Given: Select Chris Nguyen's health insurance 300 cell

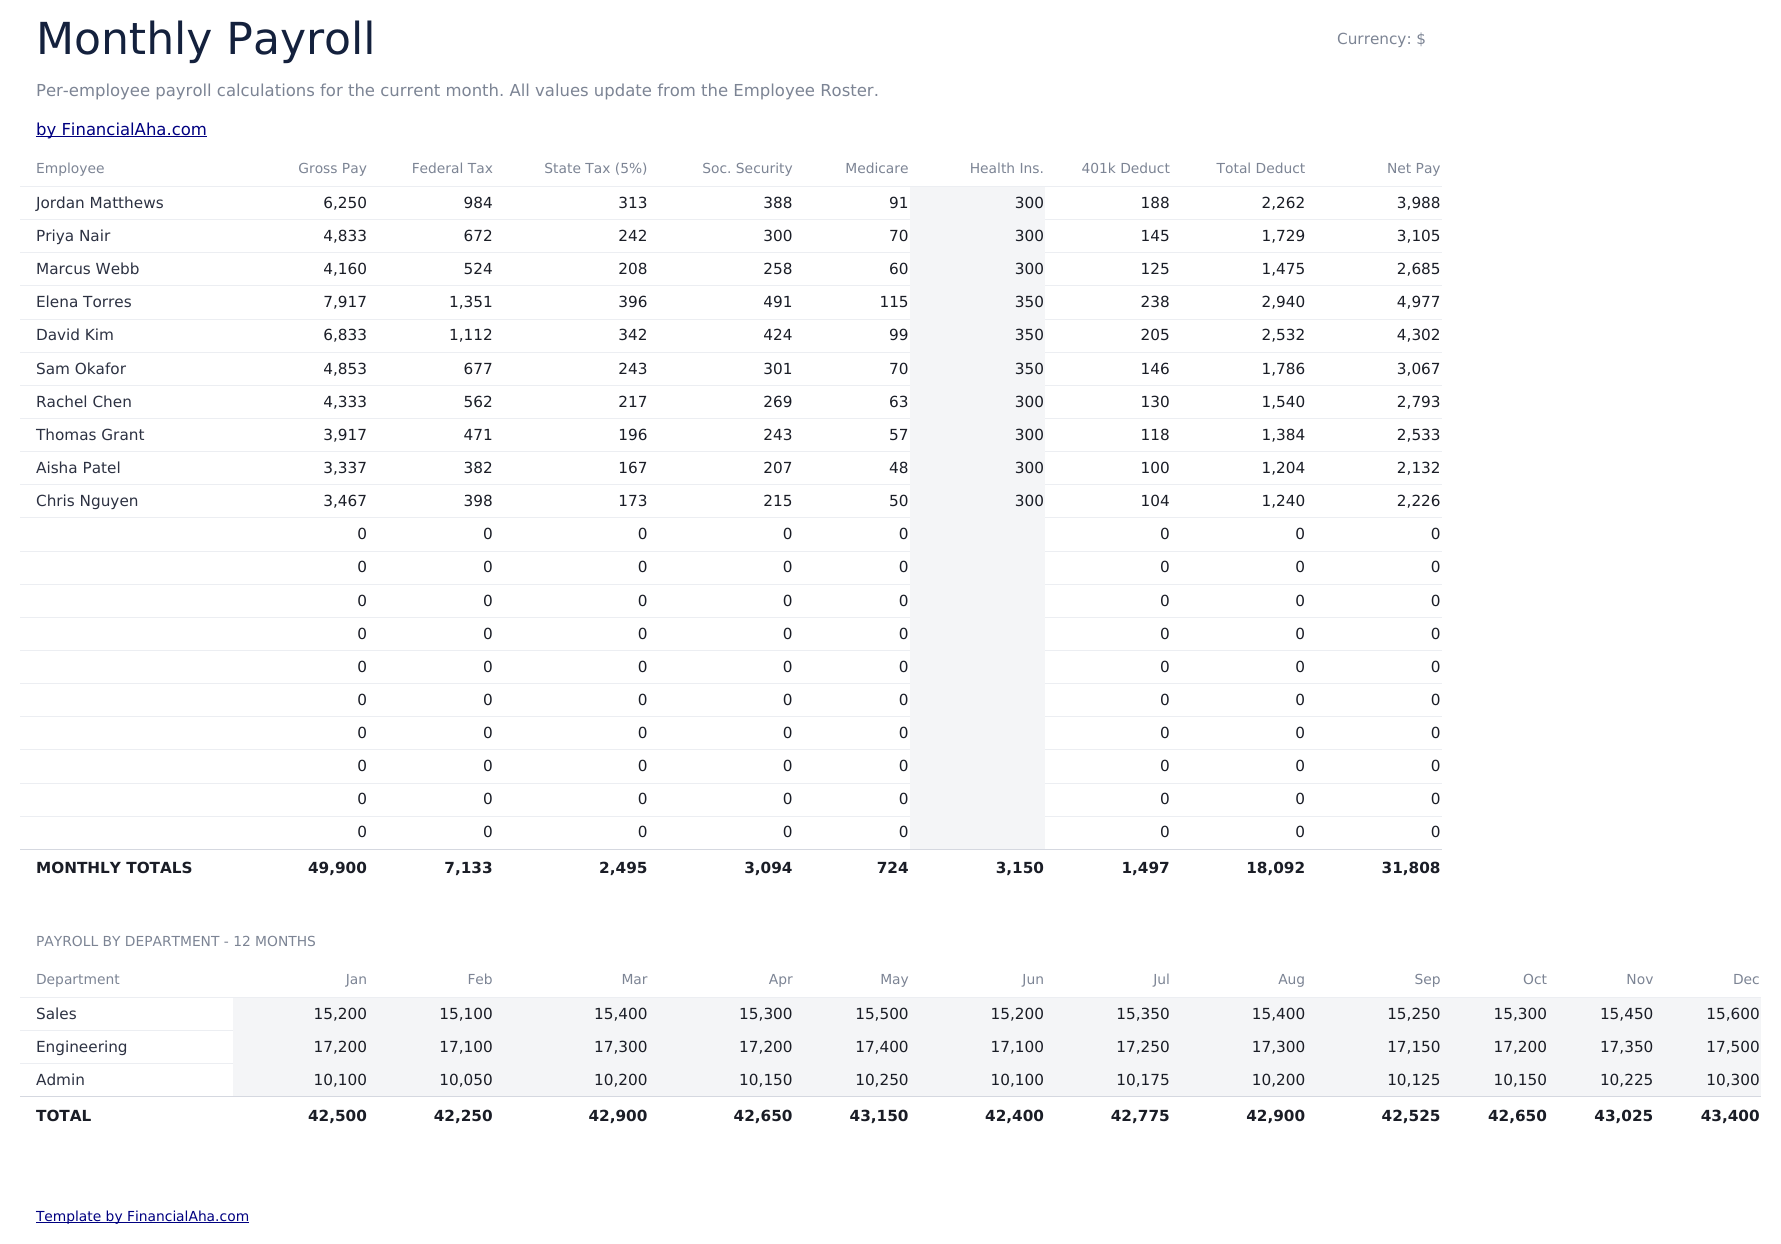Looking at the screenshot, I should pyautogui.click(x=1029, y=501).
